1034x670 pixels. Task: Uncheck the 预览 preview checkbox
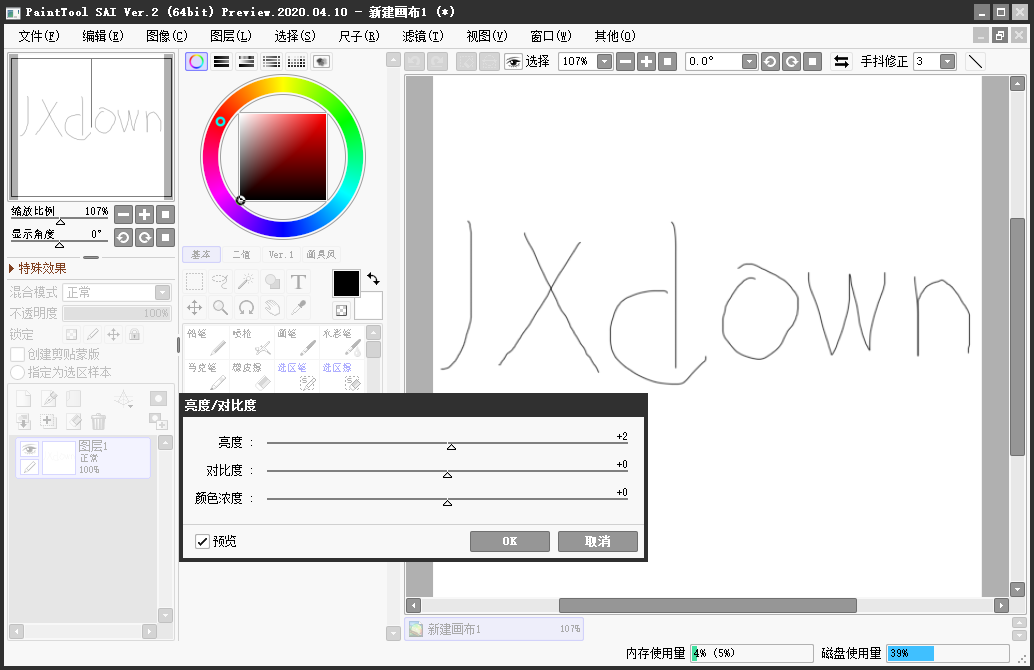(x=202, y=541)
